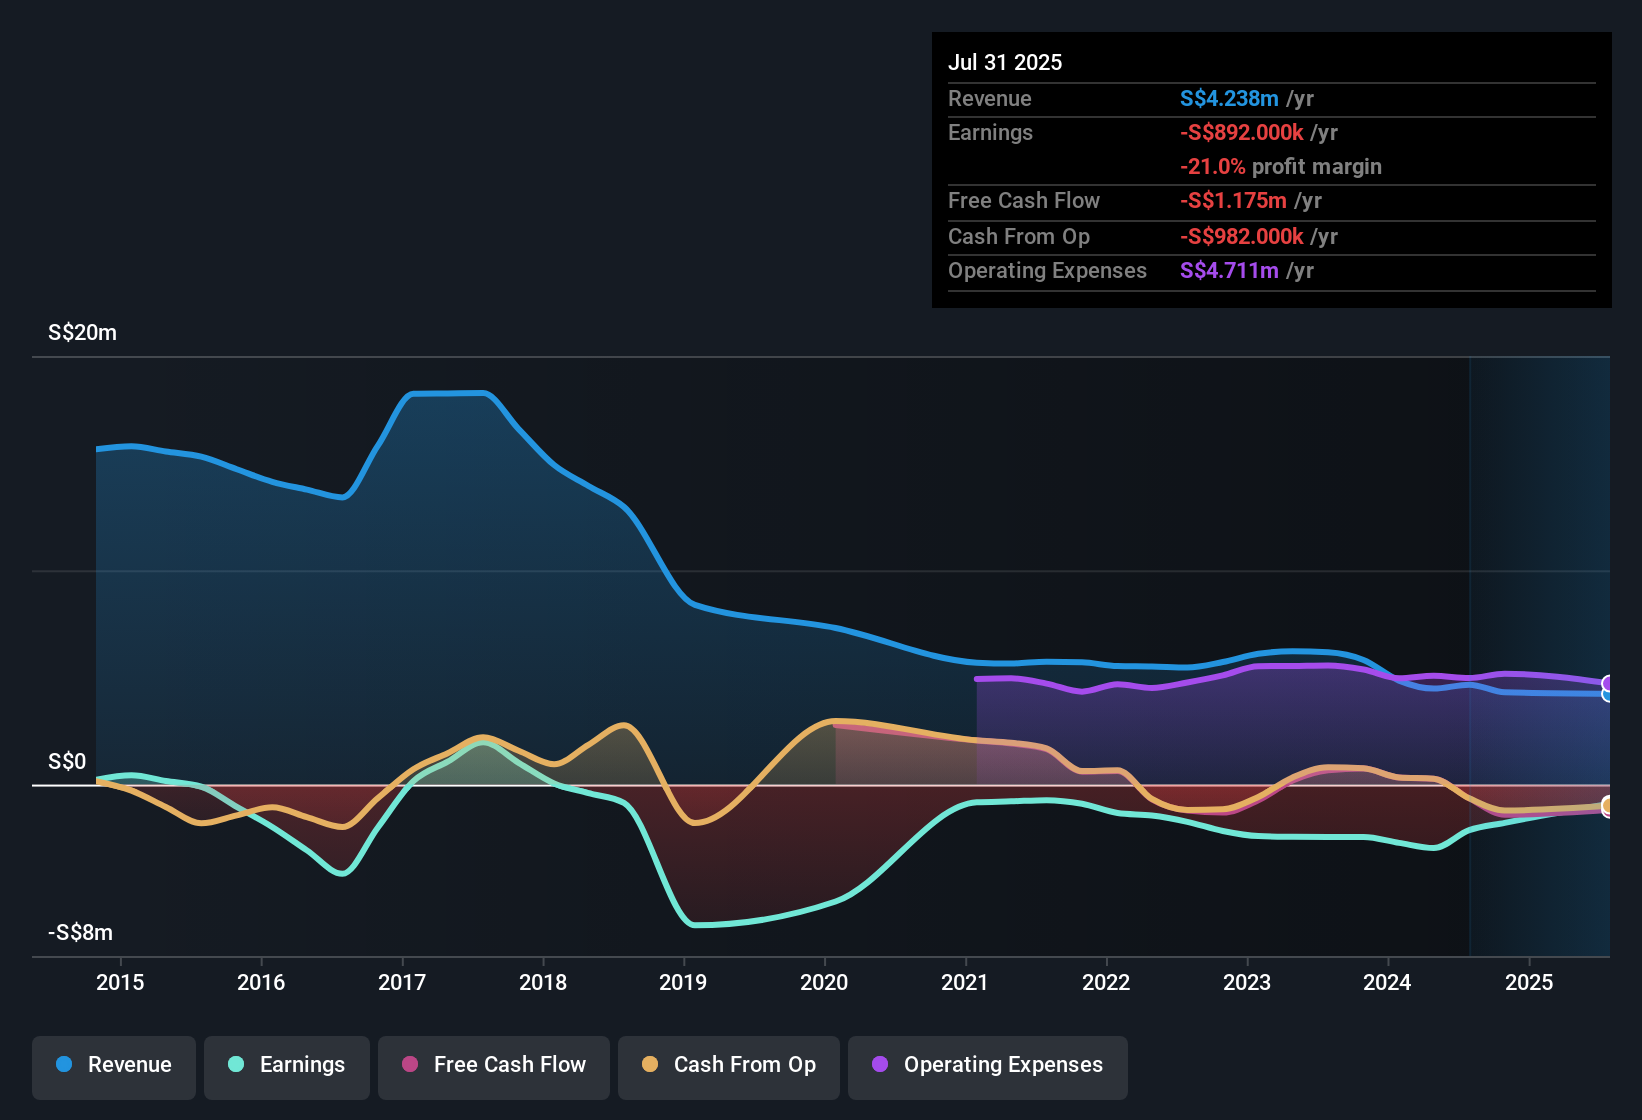Click the pink Free Cash Flow dot
1642x1120 pixels.
(x=410, y=1064)
